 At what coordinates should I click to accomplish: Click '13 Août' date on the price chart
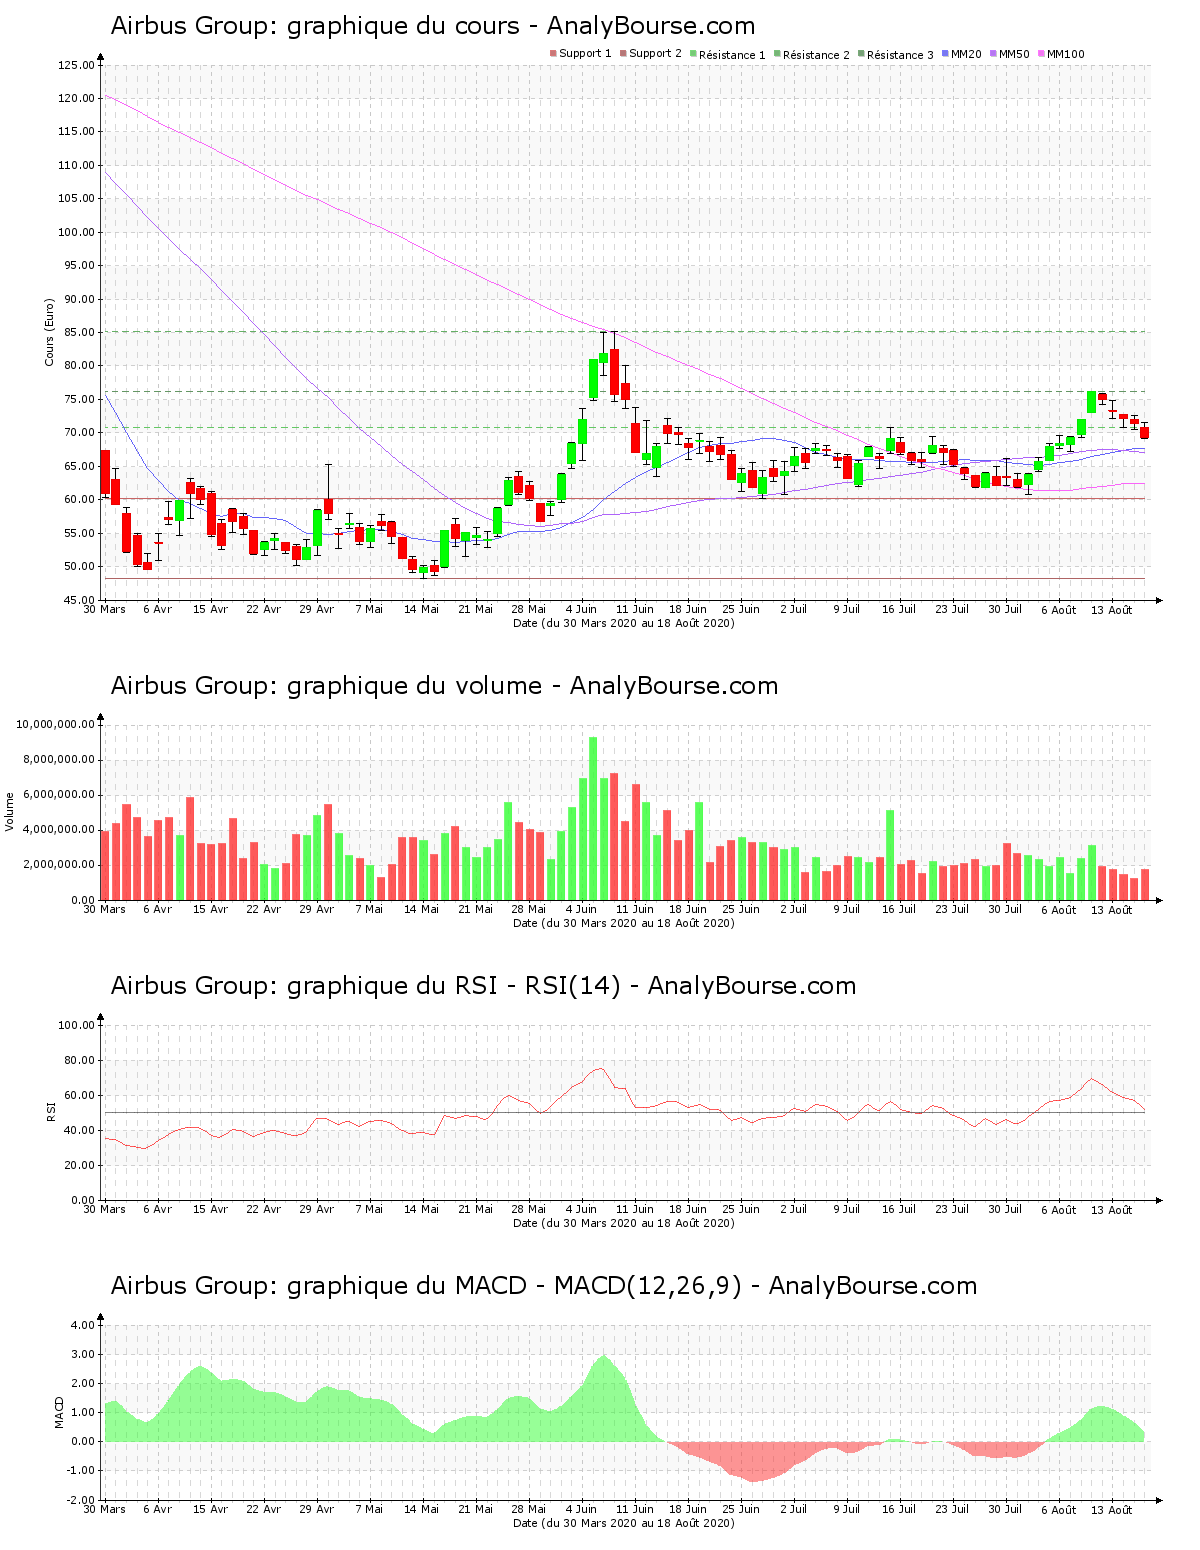coord(1111,610)
